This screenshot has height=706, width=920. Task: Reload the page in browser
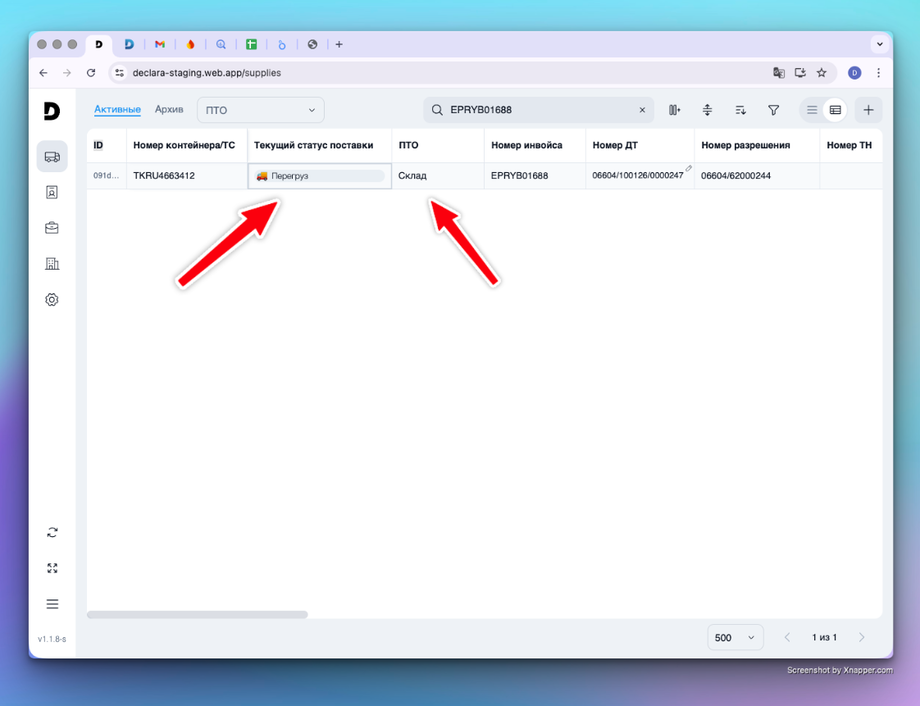pyautogui.click(x=91, y=73)
